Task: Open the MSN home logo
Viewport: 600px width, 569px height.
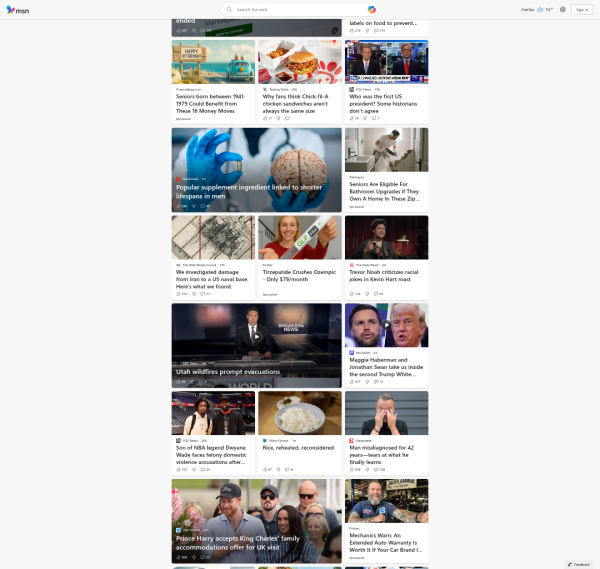Action: coord(18,10)
